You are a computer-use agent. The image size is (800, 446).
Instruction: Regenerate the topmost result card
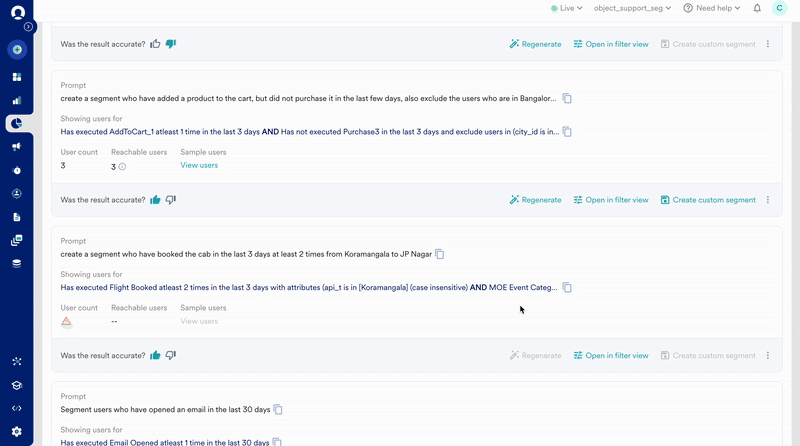(535, 44)
